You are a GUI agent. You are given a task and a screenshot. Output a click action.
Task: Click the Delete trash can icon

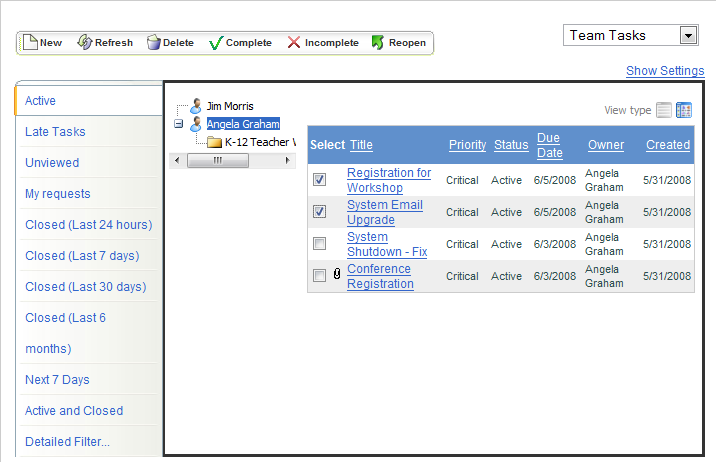[153, 42]
